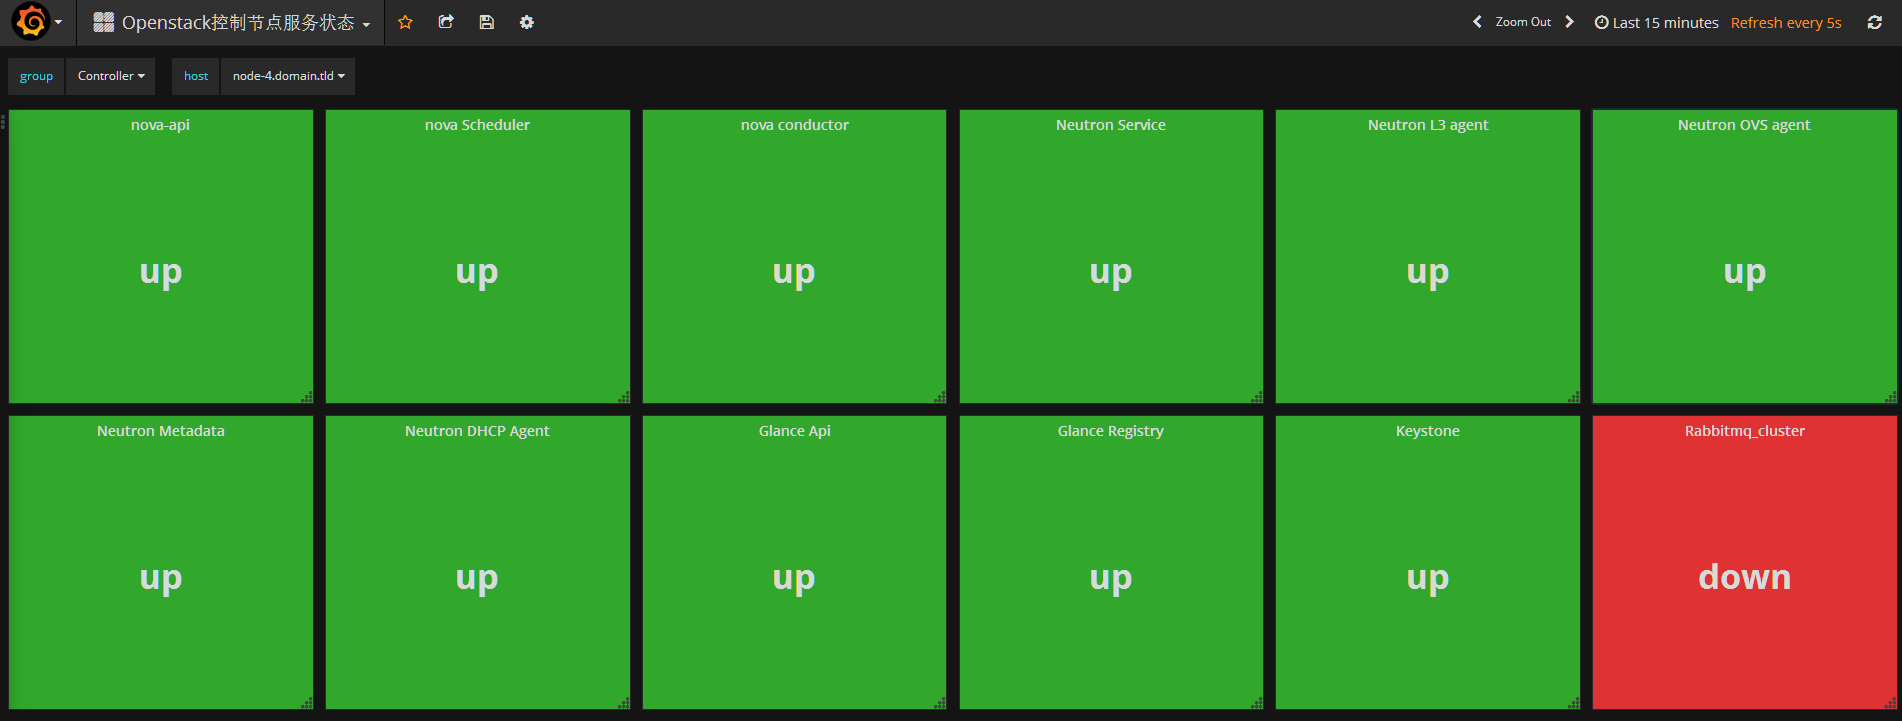Click the Zoom Out button
The image size is (1902, 721).
(x=1523, y=22)
